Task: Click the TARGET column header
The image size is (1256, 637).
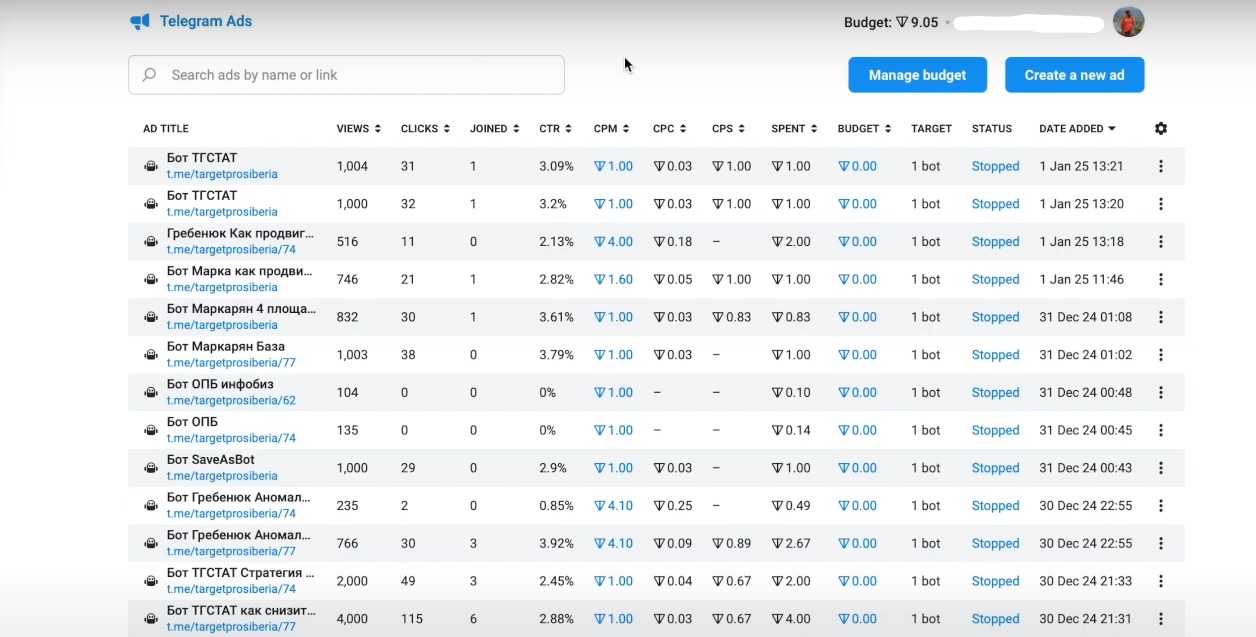Action: [x=931, y=129]
